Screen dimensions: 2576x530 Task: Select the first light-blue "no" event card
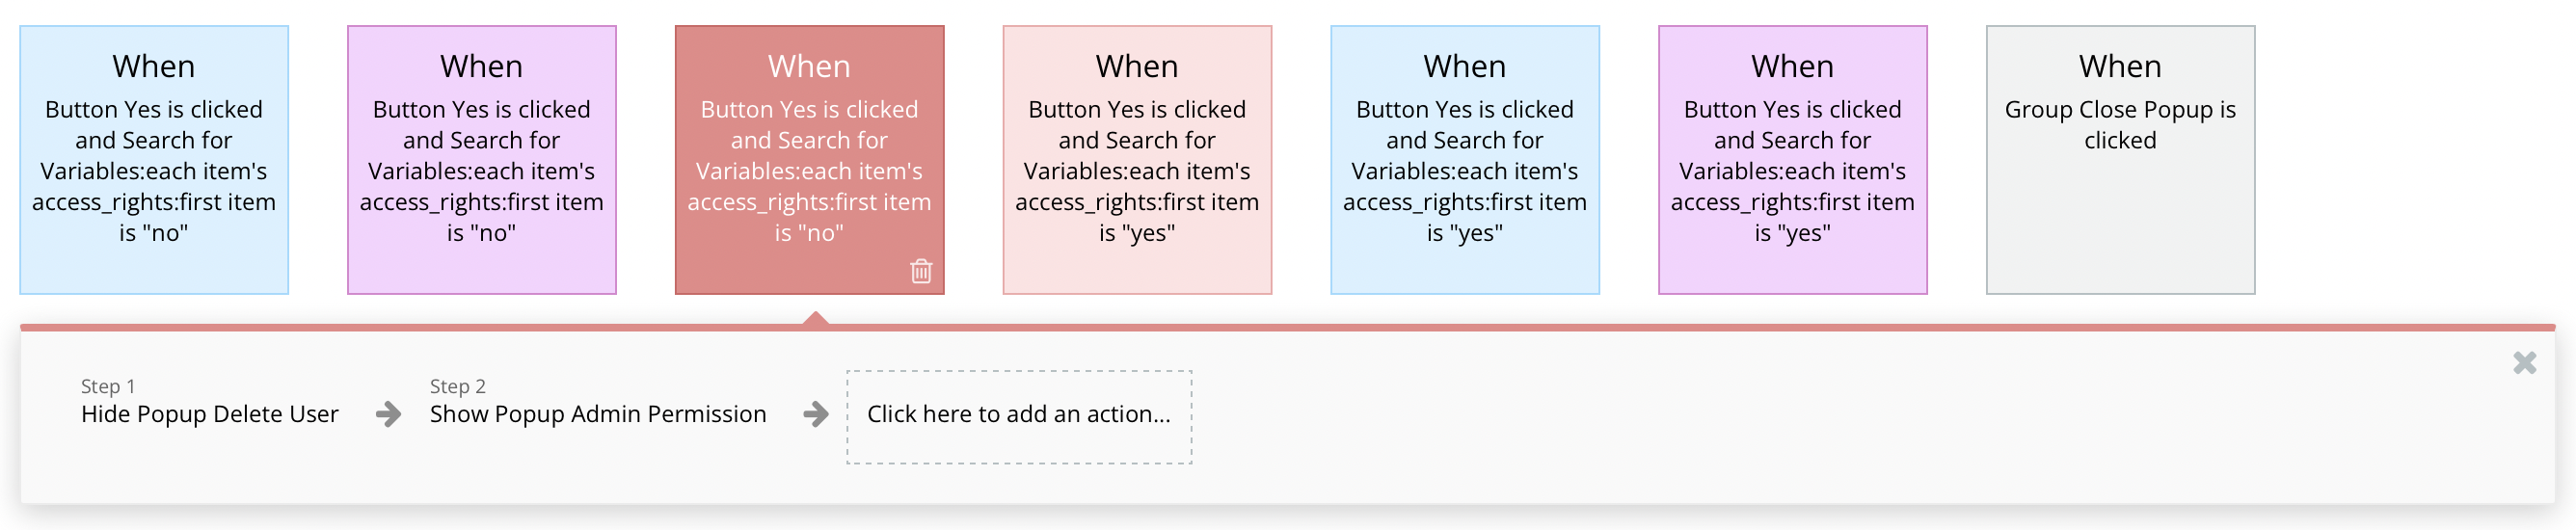(x=154, y=160)
